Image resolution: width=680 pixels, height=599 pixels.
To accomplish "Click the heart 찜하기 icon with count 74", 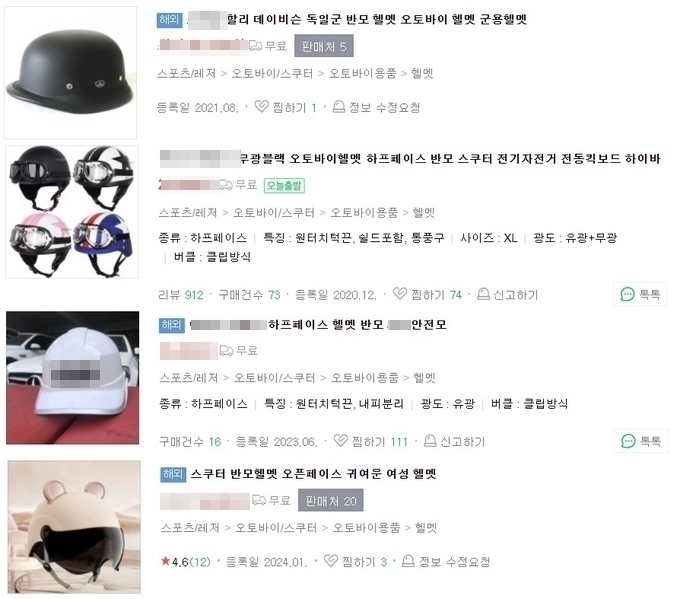I will click(x=399, y=294).
